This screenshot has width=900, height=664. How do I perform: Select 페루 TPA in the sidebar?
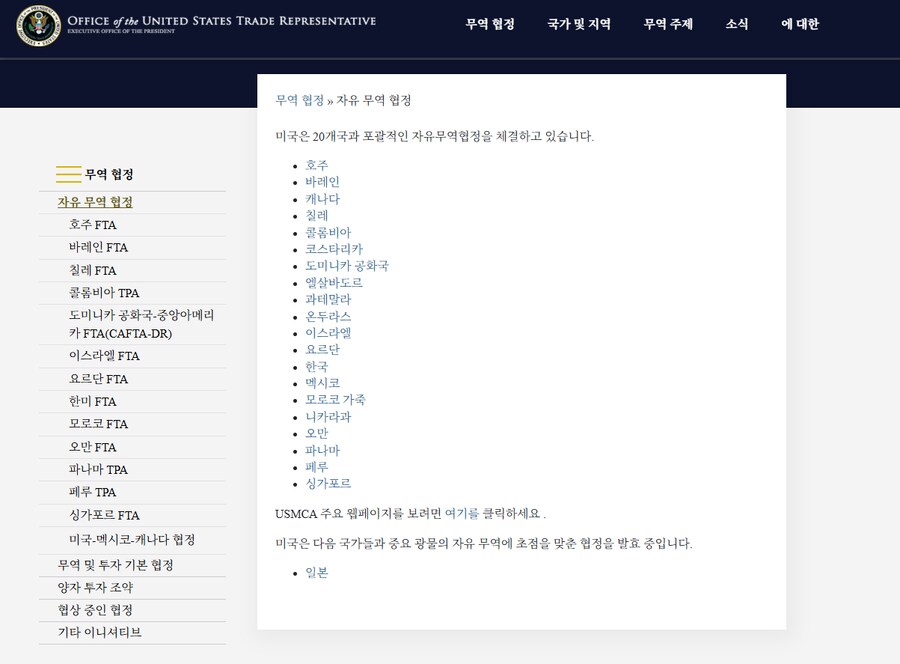pos(92,492)
